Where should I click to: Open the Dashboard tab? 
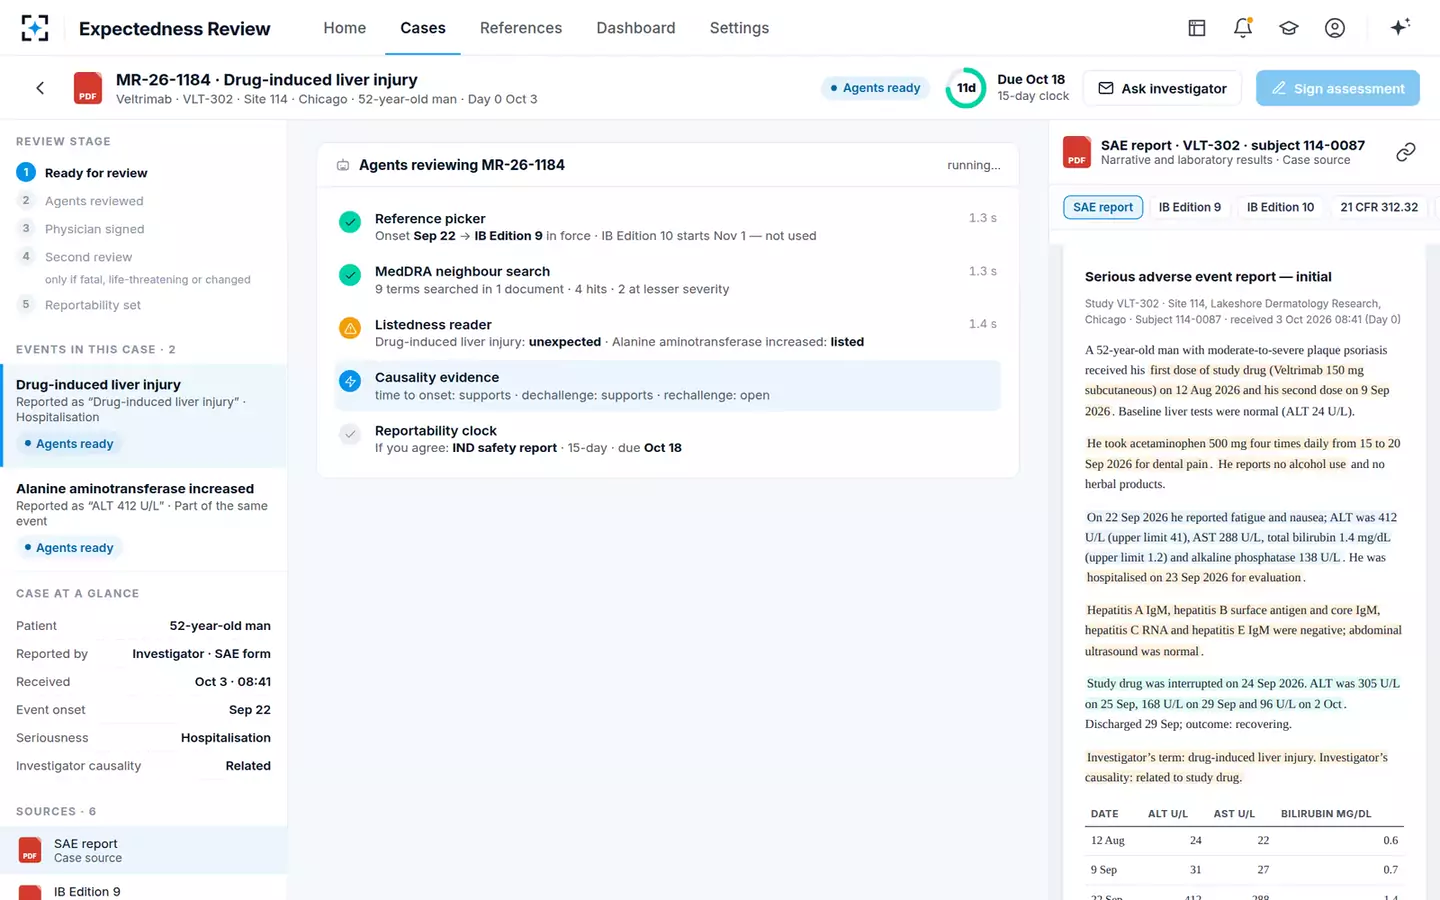pos(636,28)
